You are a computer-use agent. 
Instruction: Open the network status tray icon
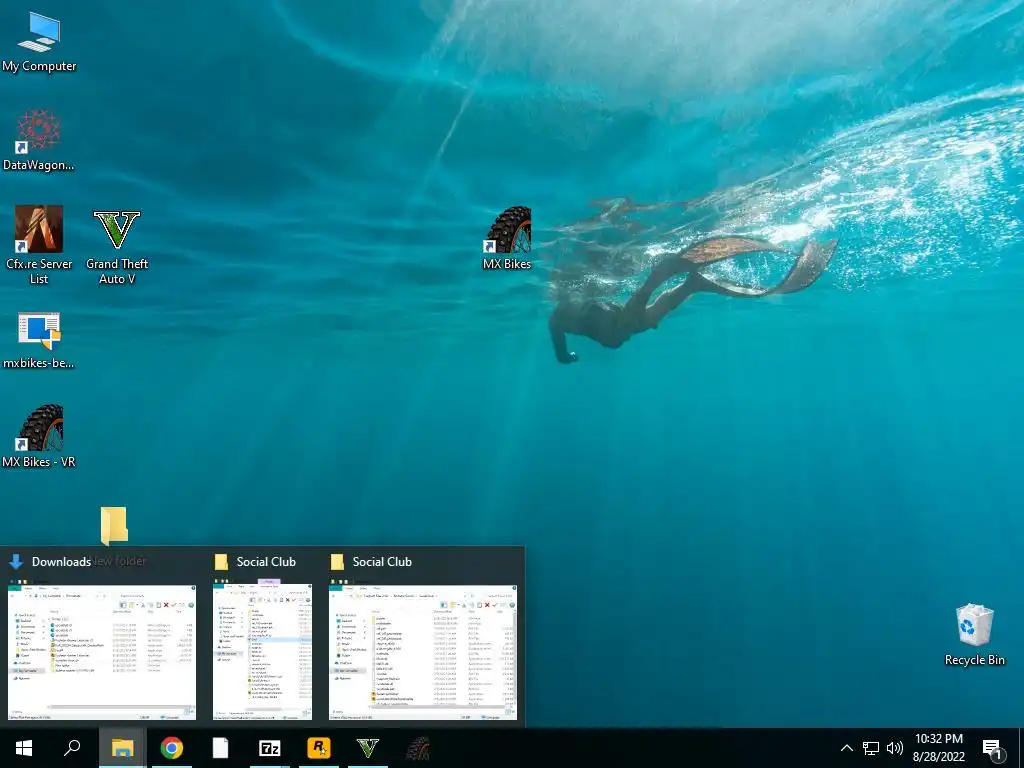[871, 748]
